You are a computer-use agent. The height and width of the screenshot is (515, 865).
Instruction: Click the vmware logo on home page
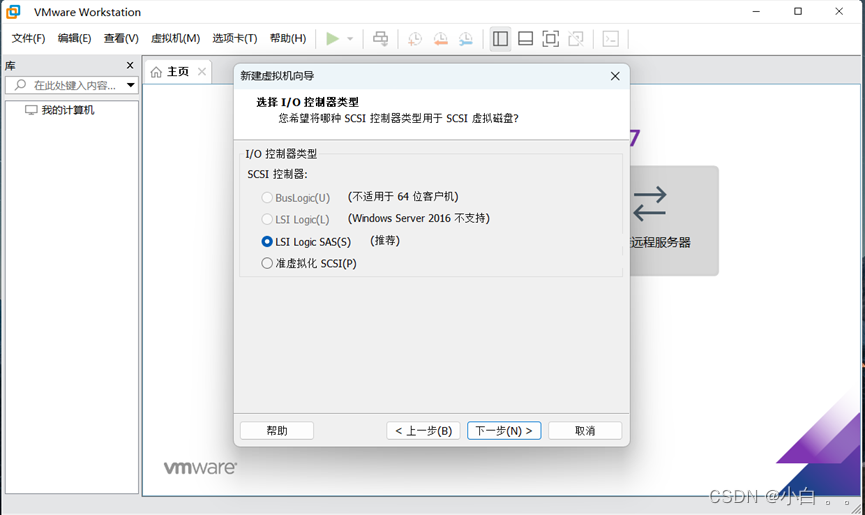200,468
